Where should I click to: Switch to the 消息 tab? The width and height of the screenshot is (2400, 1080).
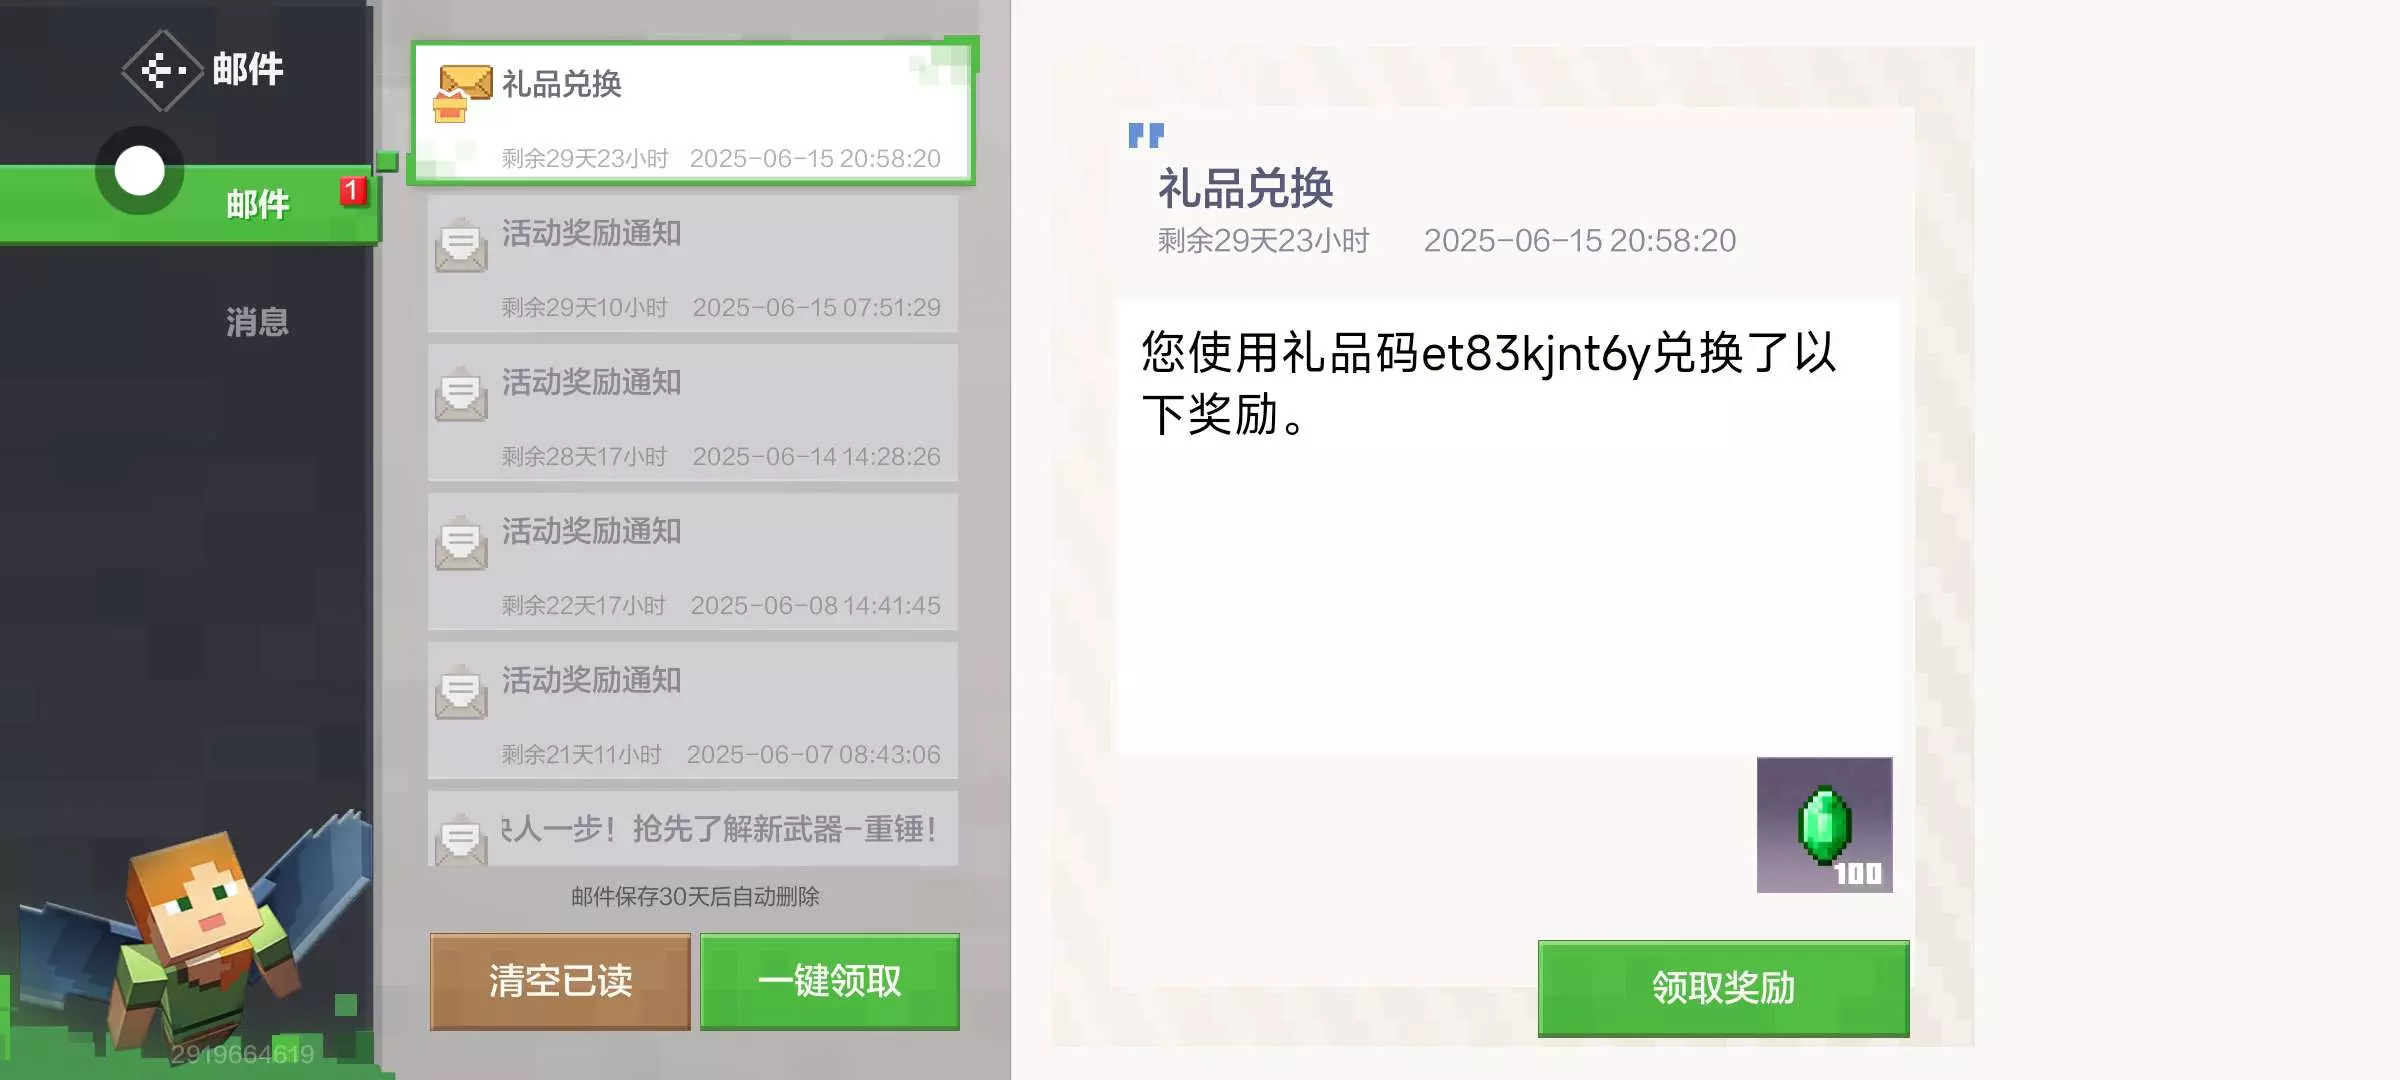257,322
